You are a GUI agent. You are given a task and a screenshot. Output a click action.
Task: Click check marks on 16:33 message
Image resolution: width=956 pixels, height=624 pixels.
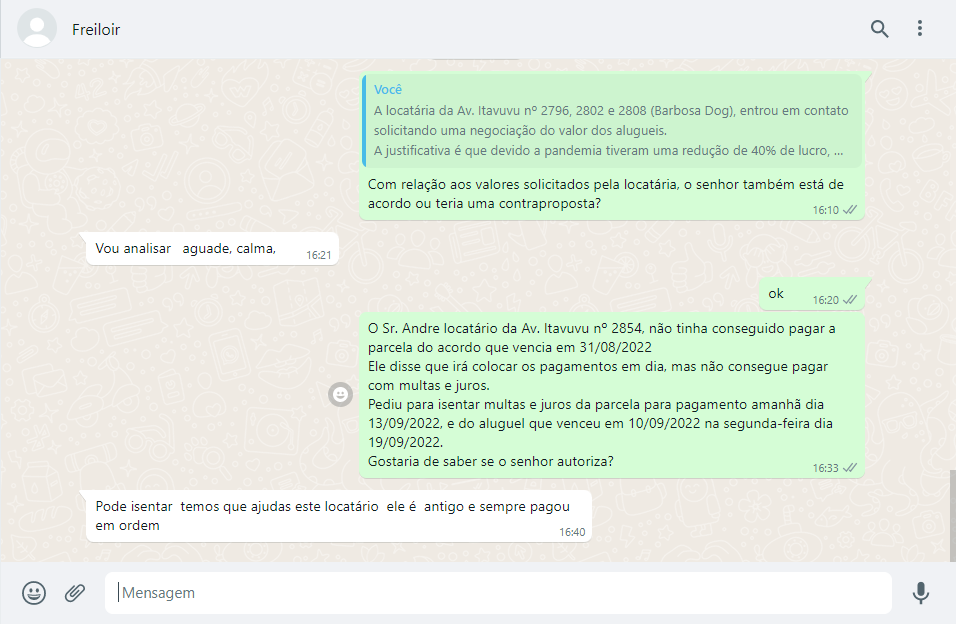[851, 467]
